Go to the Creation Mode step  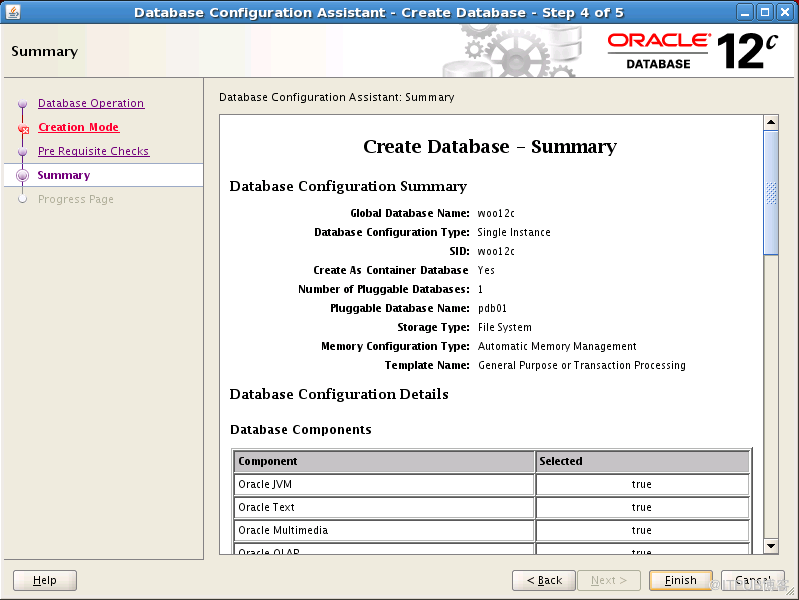coord(78,127)
